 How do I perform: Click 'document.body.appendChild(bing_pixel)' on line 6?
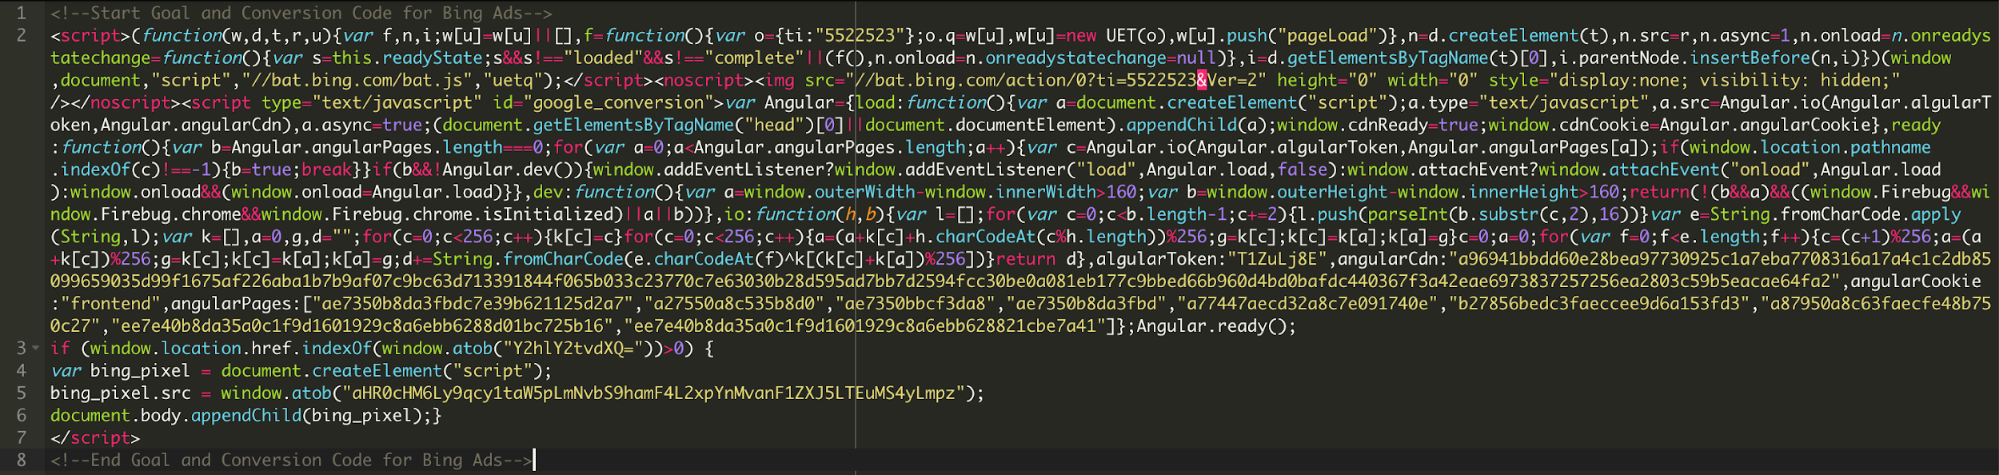tap(235, 415)
